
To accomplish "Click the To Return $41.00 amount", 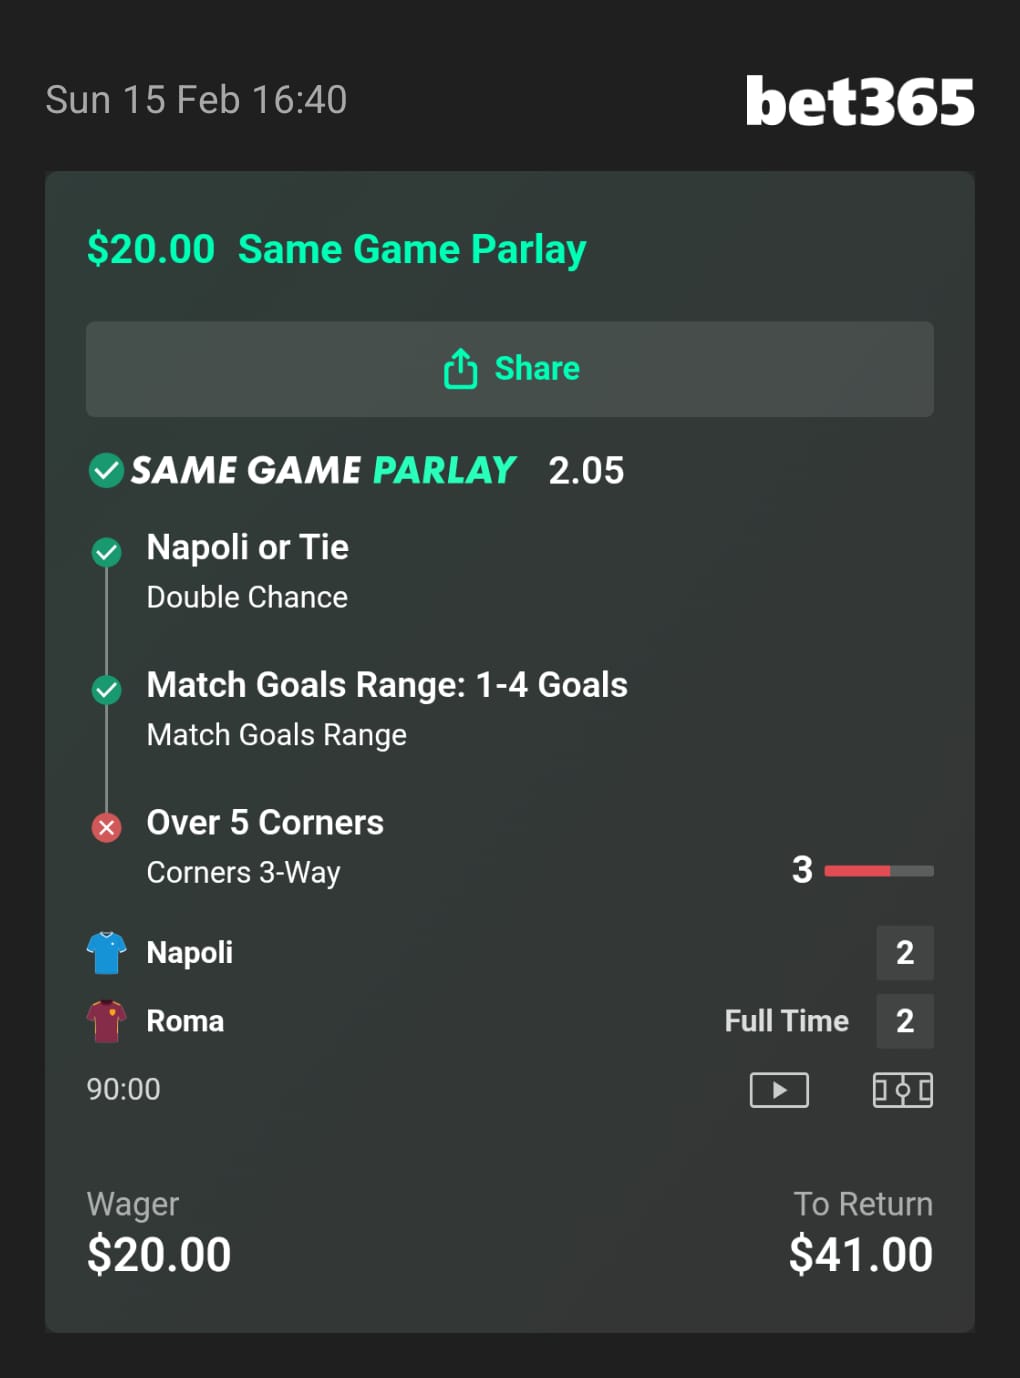I will coord(860,1254).
